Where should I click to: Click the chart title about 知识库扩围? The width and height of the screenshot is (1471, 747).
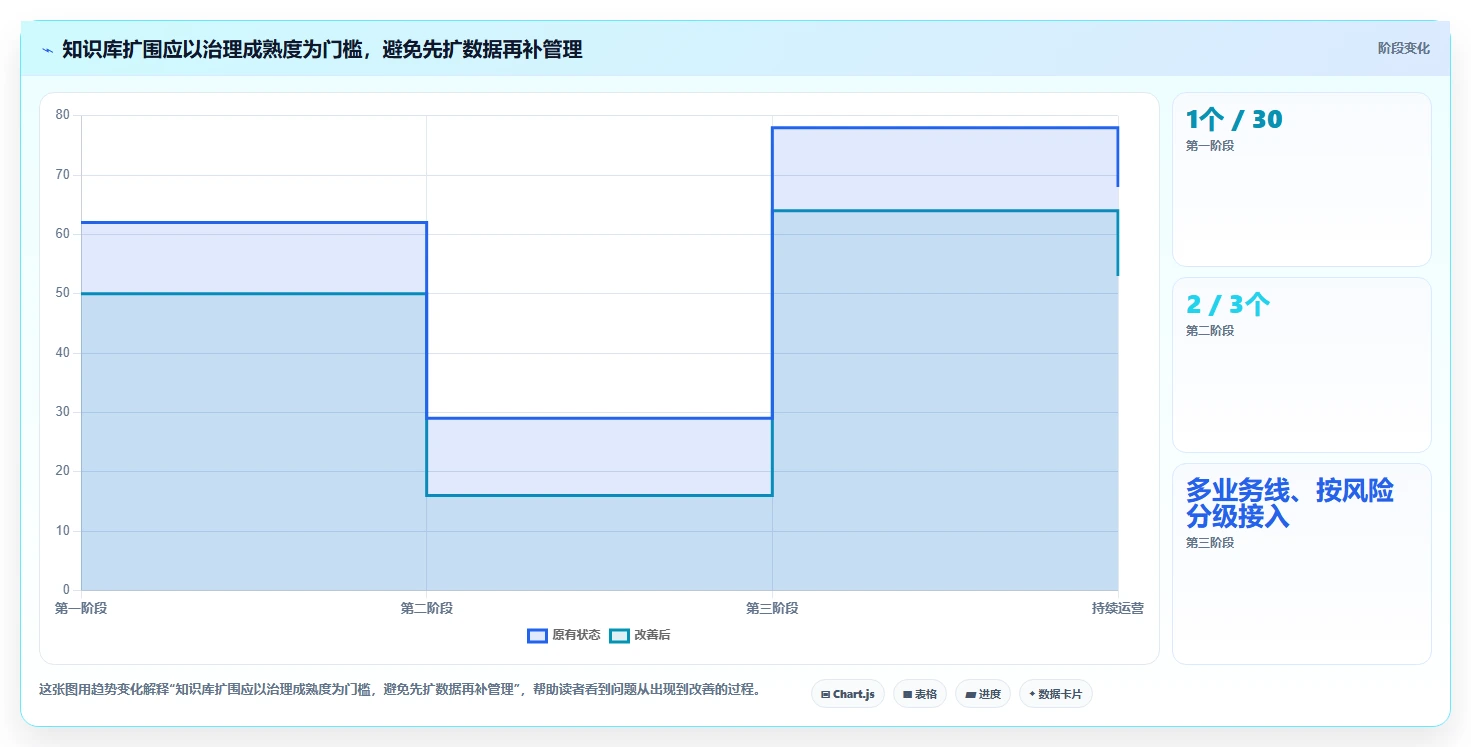[x=322, y=49]
